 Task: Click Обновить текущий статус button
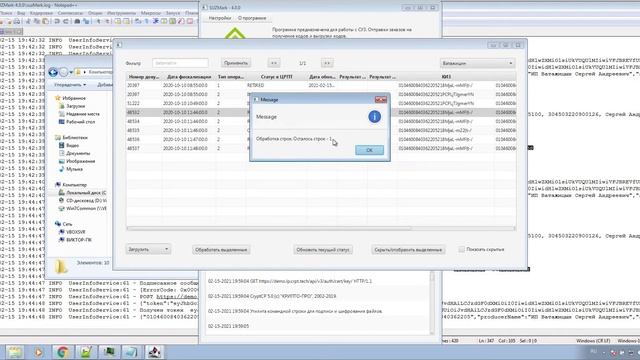tap(323, 249)
